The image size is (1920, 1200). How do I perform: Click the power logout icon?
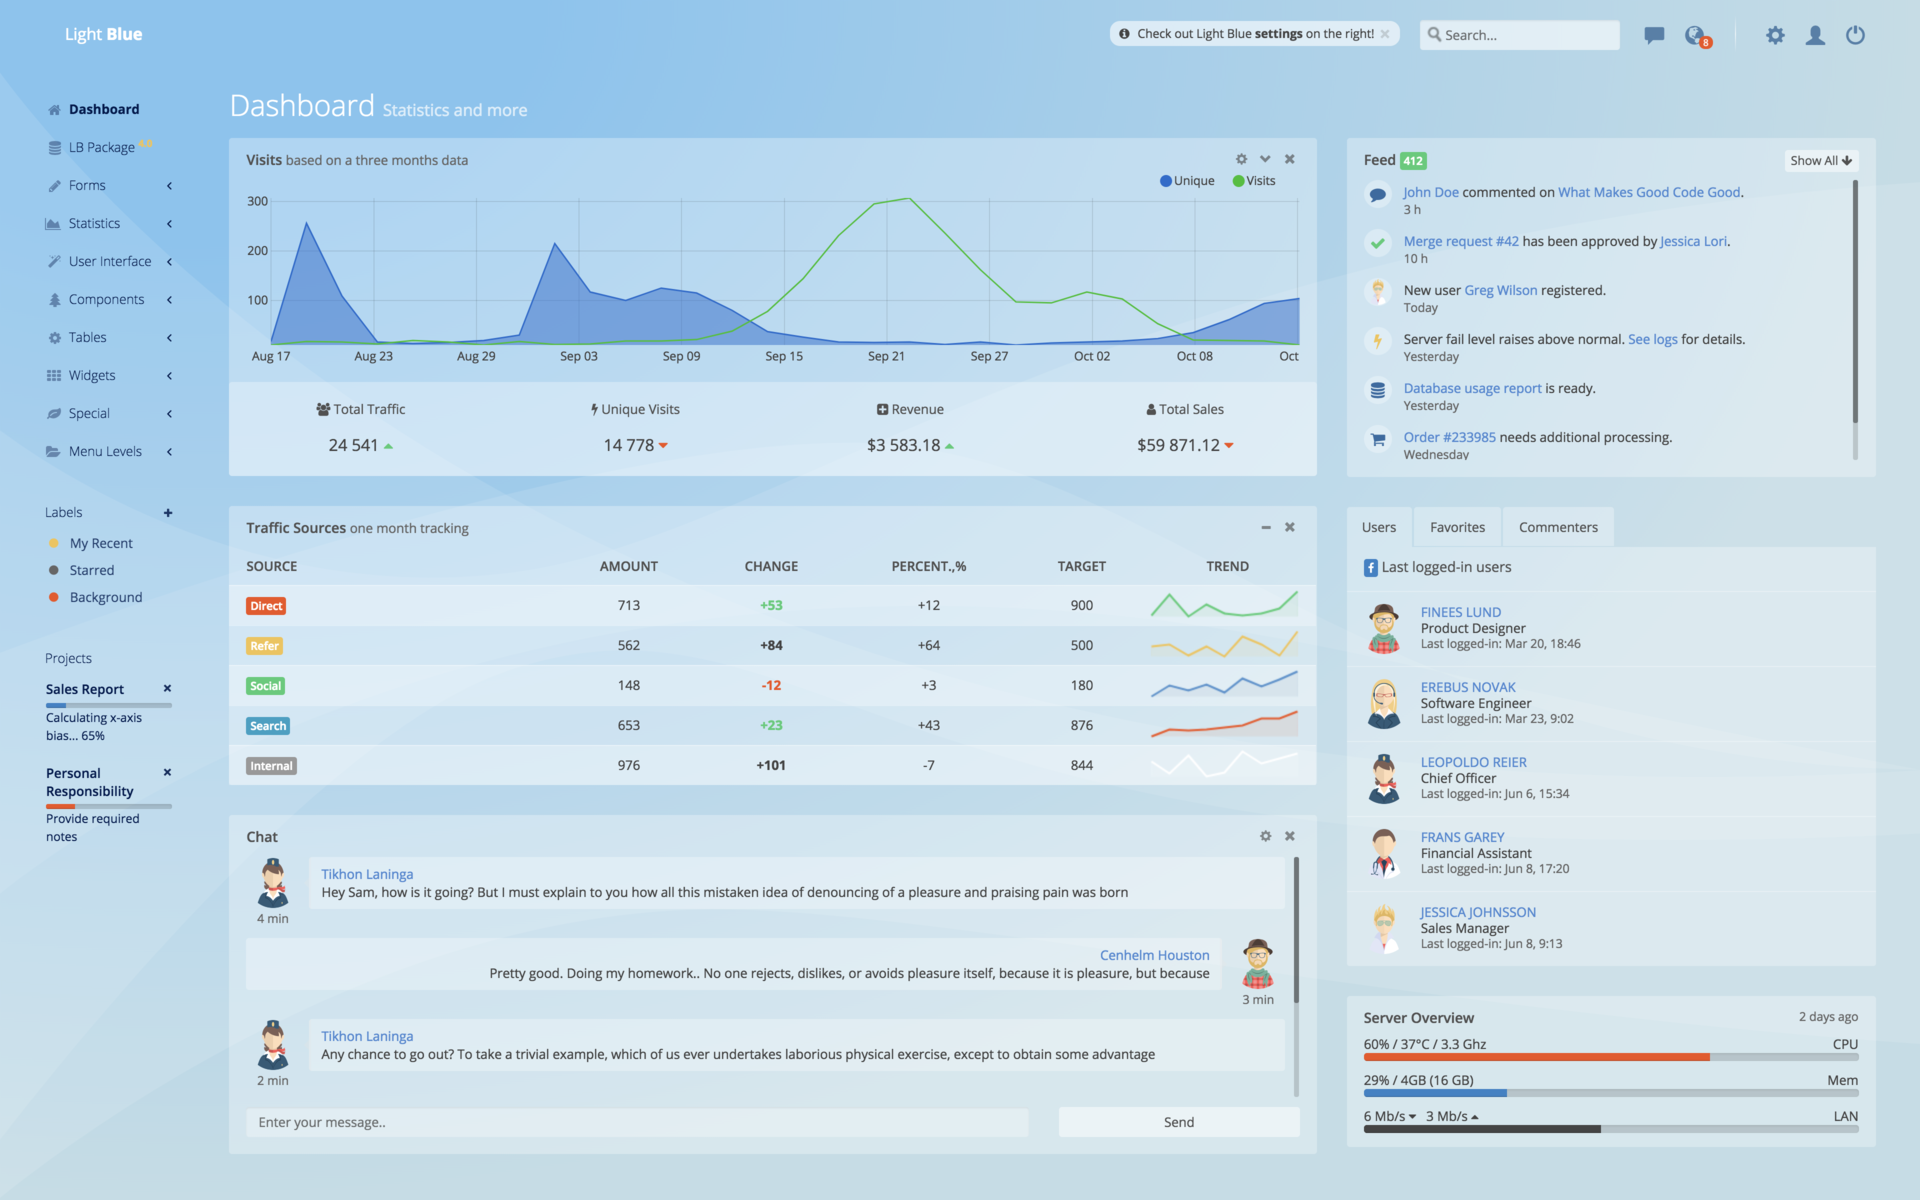[1855, 35]
